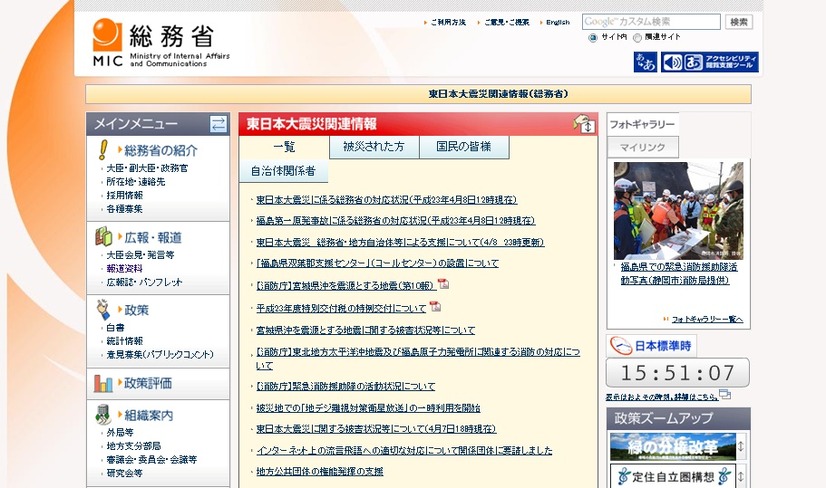The image size is (826, 488).
Task: Open 外局等 link
Action: point(120,432)
